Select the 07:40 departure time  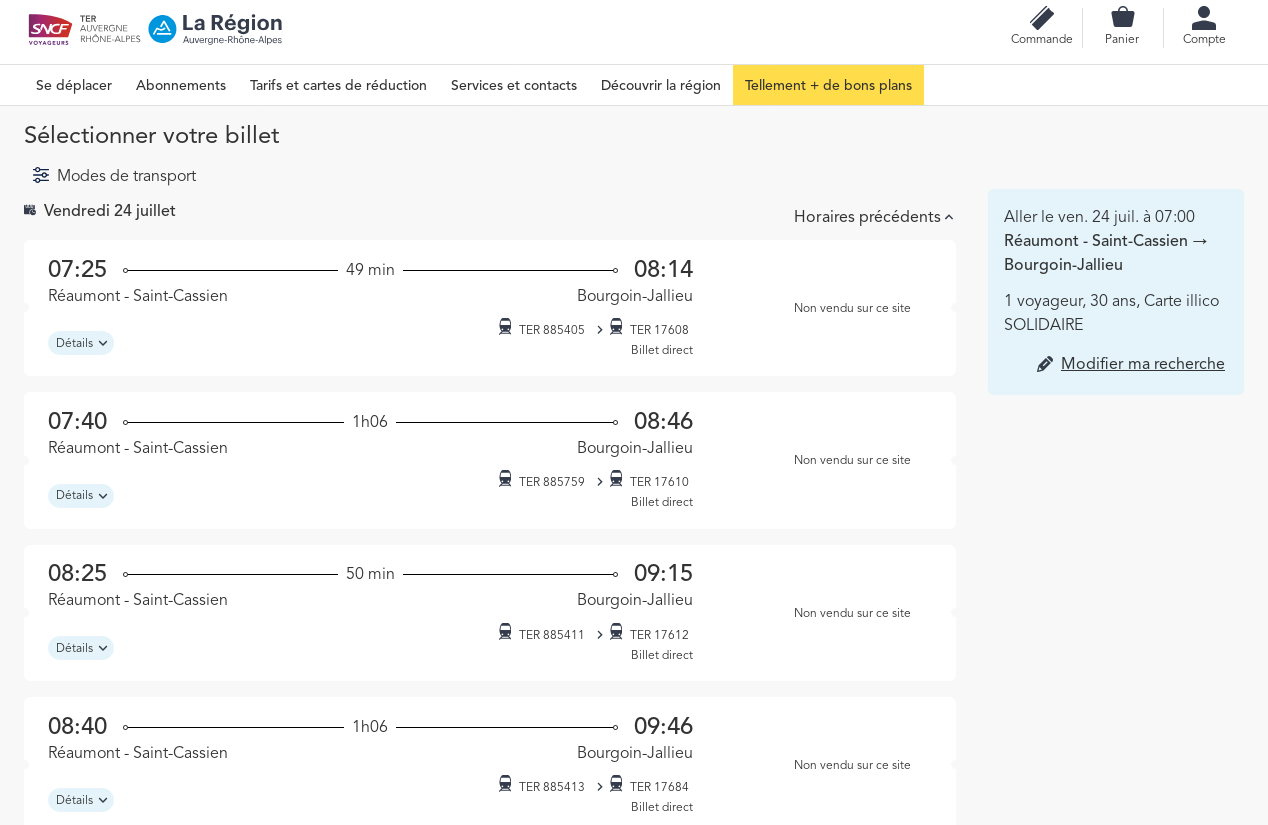[77, 422]
